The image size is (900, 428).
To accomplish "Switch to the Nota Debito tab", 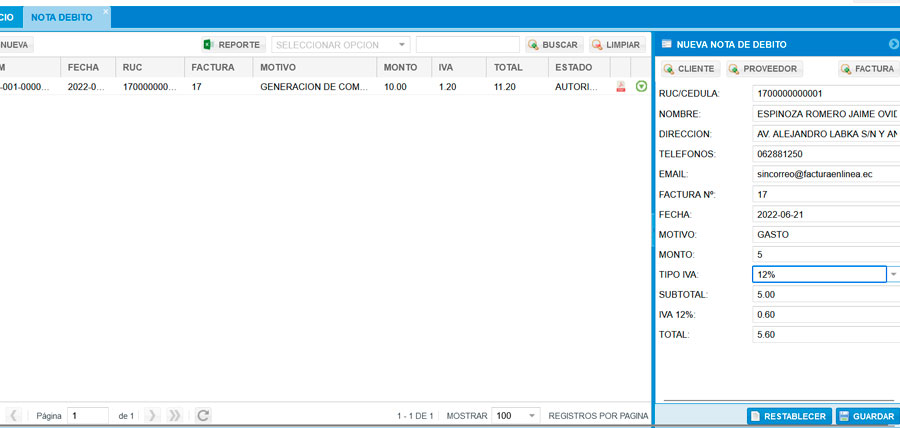I will [x=62, y=18].
